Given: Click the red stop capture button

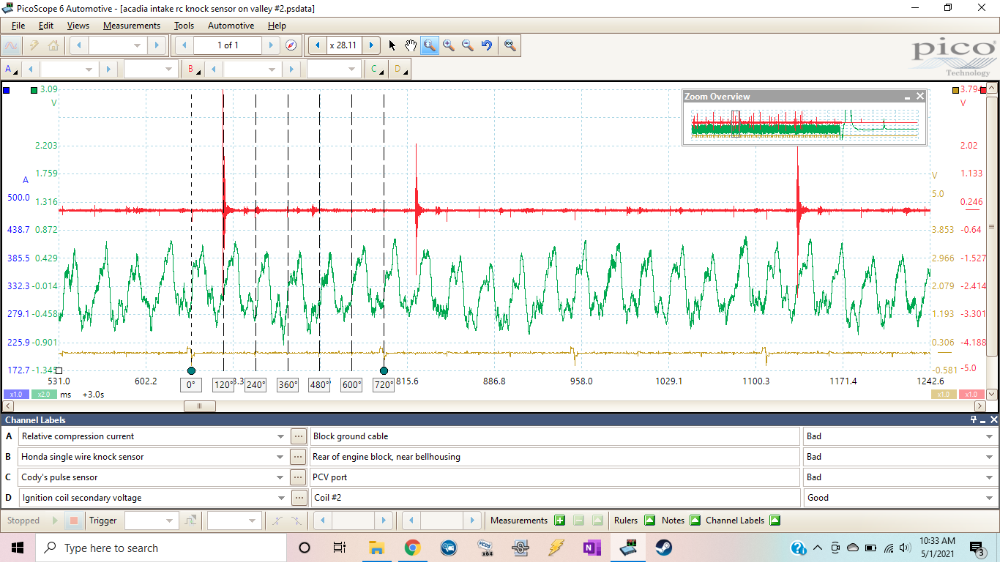Looking at the screenshot, I should coord(73,521).
